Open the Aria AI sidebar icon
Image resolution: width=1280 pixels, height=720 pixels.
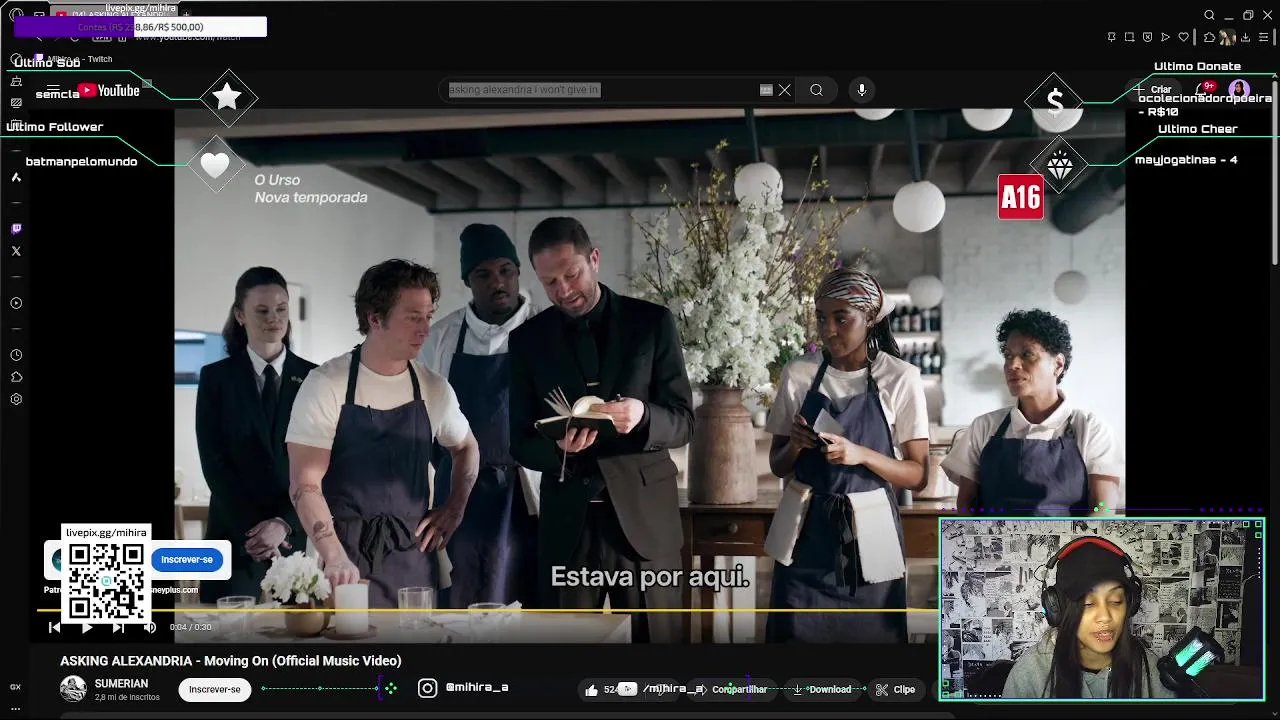click(x=16, y=177)
